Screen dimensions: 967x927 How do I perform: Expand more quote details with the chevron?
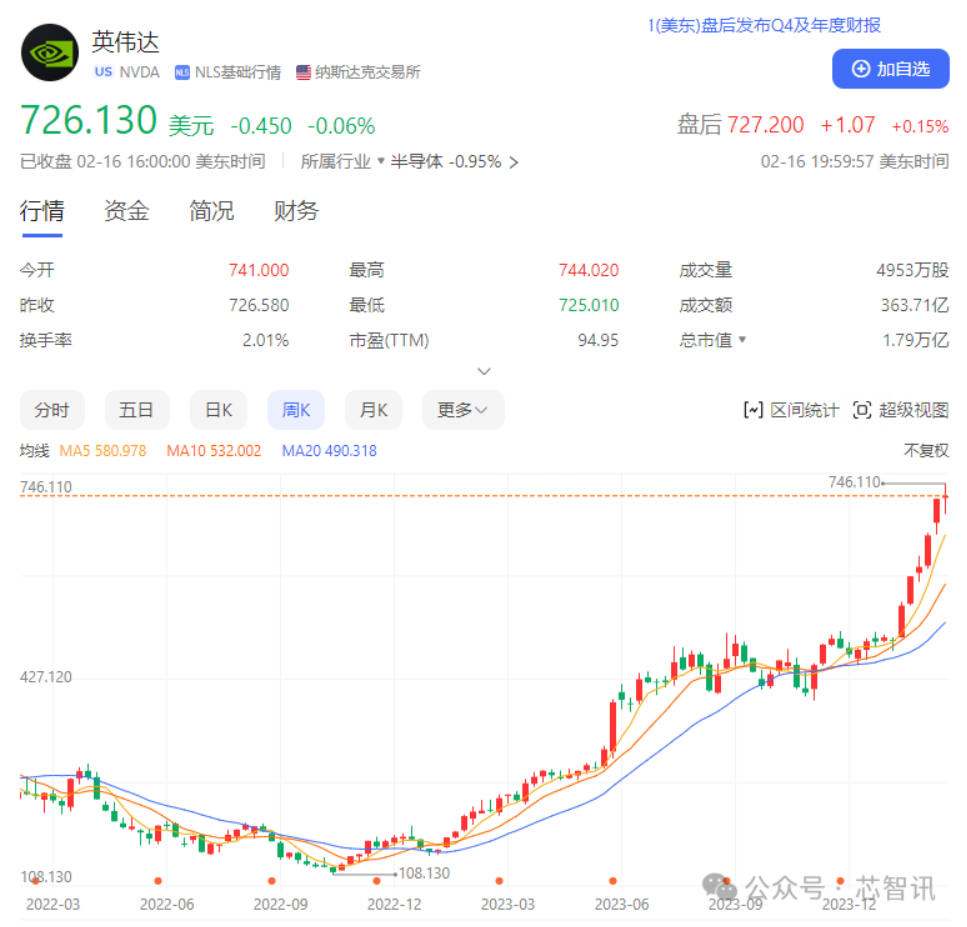click(484, 371)
